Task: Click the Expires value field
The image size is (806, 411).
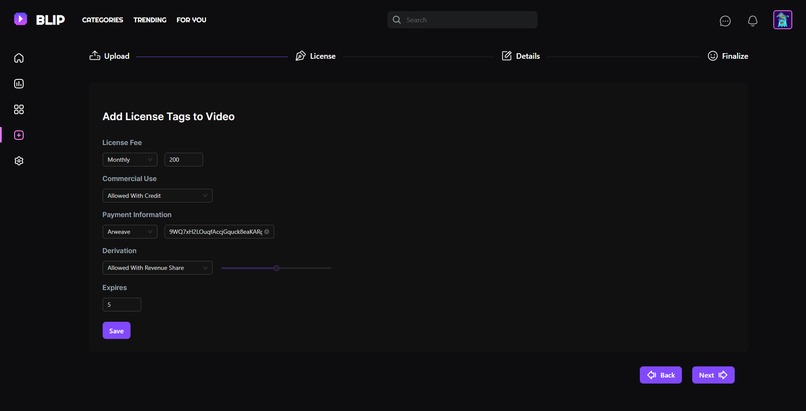Action: (122, 305)
